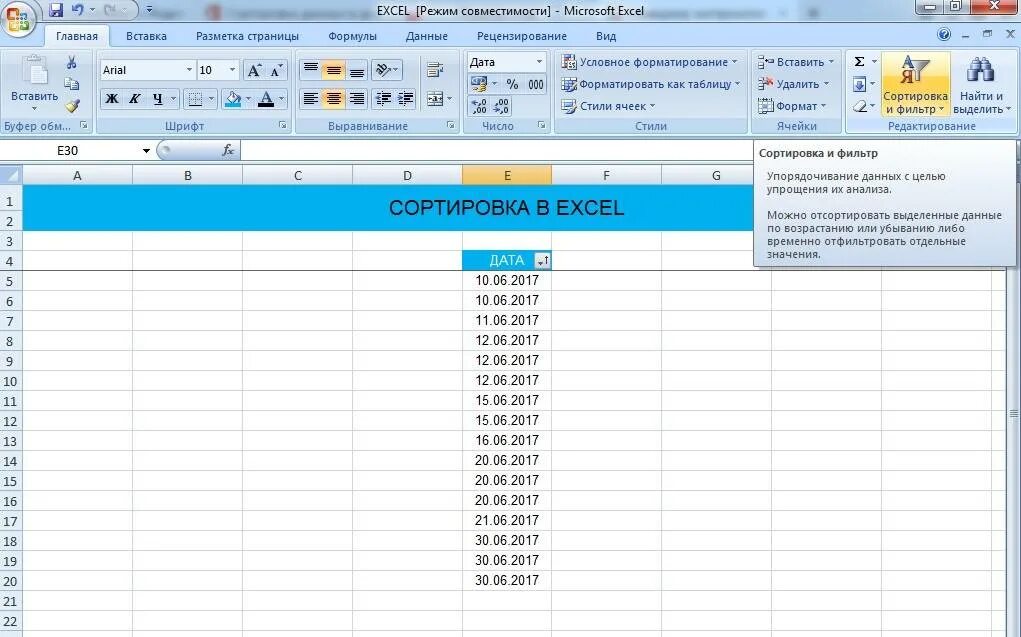Open the Шрифт dialog launcher
Viewport: 1021px width, 637px height.
(283, 125)
